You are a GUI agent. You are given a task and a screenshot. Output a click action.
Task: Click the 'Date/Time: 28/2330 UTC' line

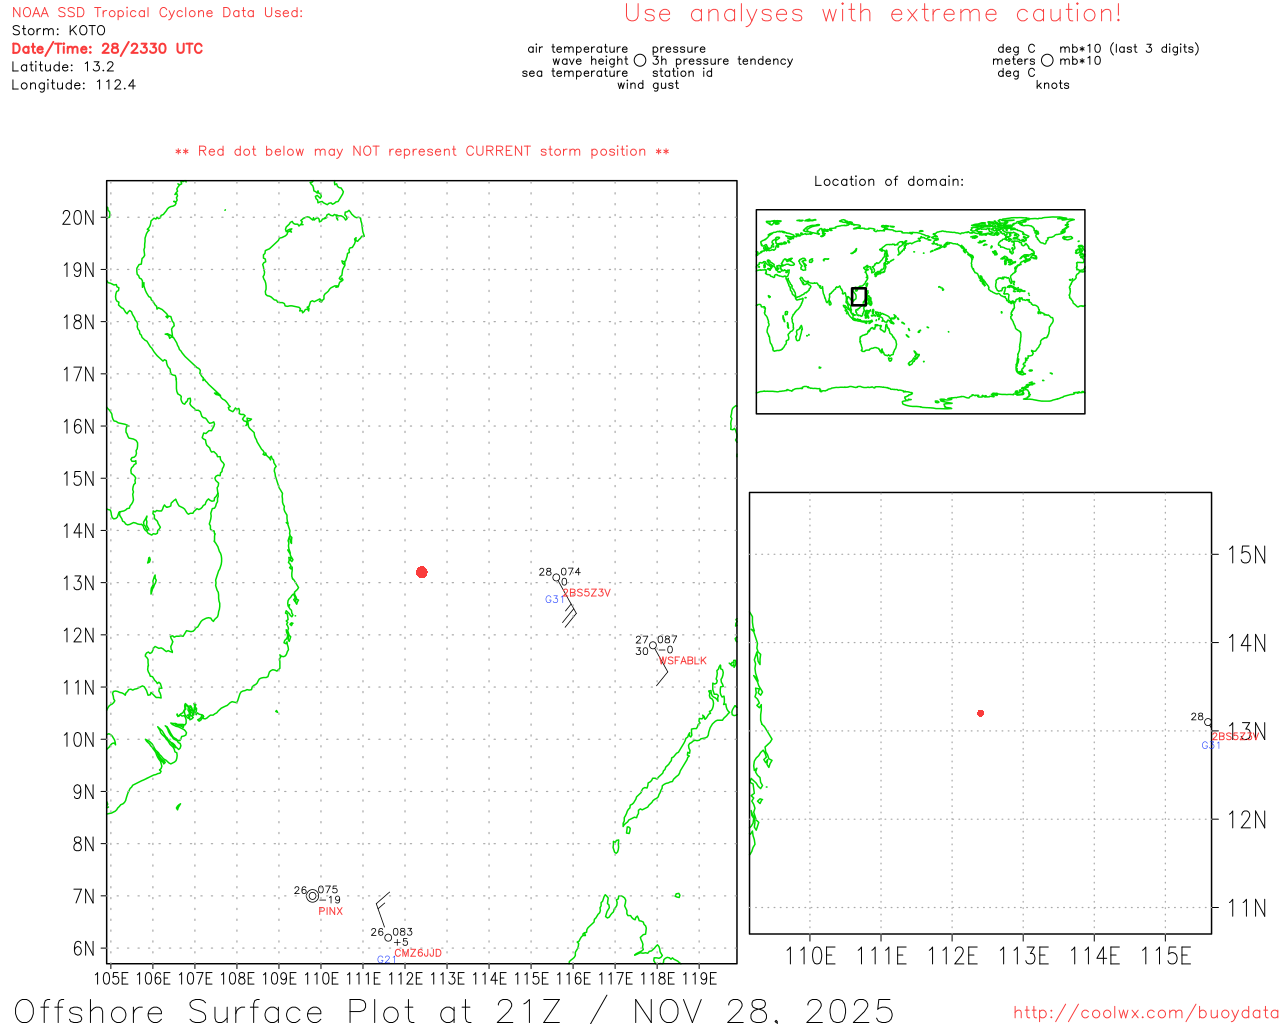[x=107, y=49]
